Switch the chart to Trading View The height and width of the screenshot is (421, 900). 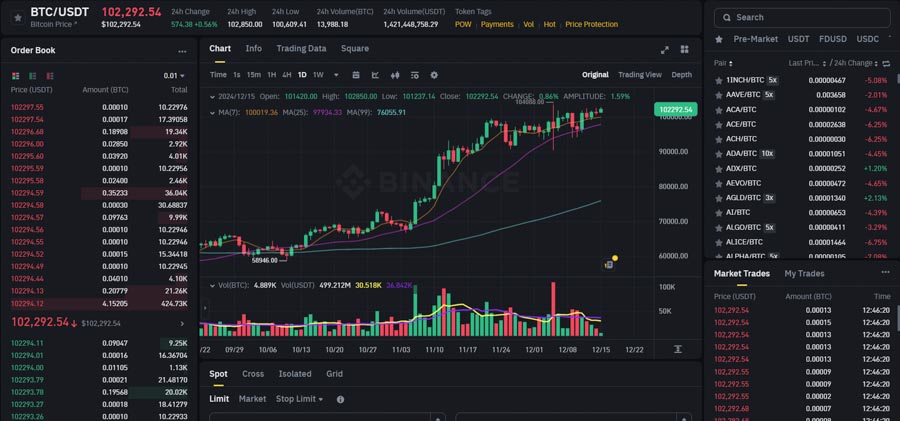[x=640, y=75]
